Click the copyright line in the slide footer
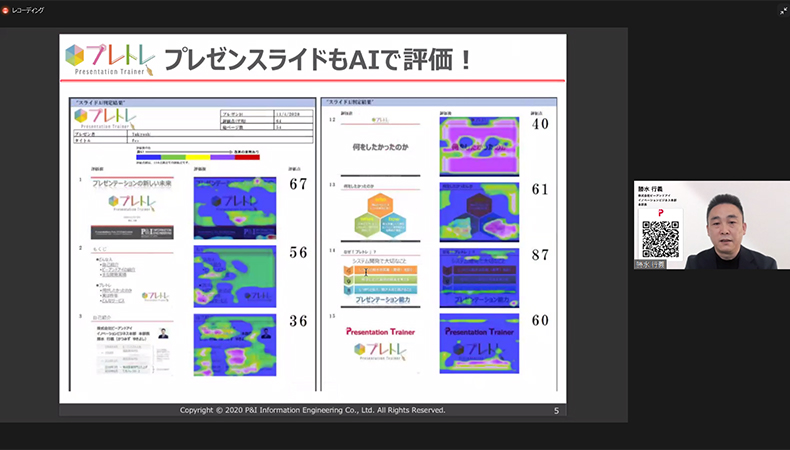This screenshot has width=790, height=450. click(312, 410)
